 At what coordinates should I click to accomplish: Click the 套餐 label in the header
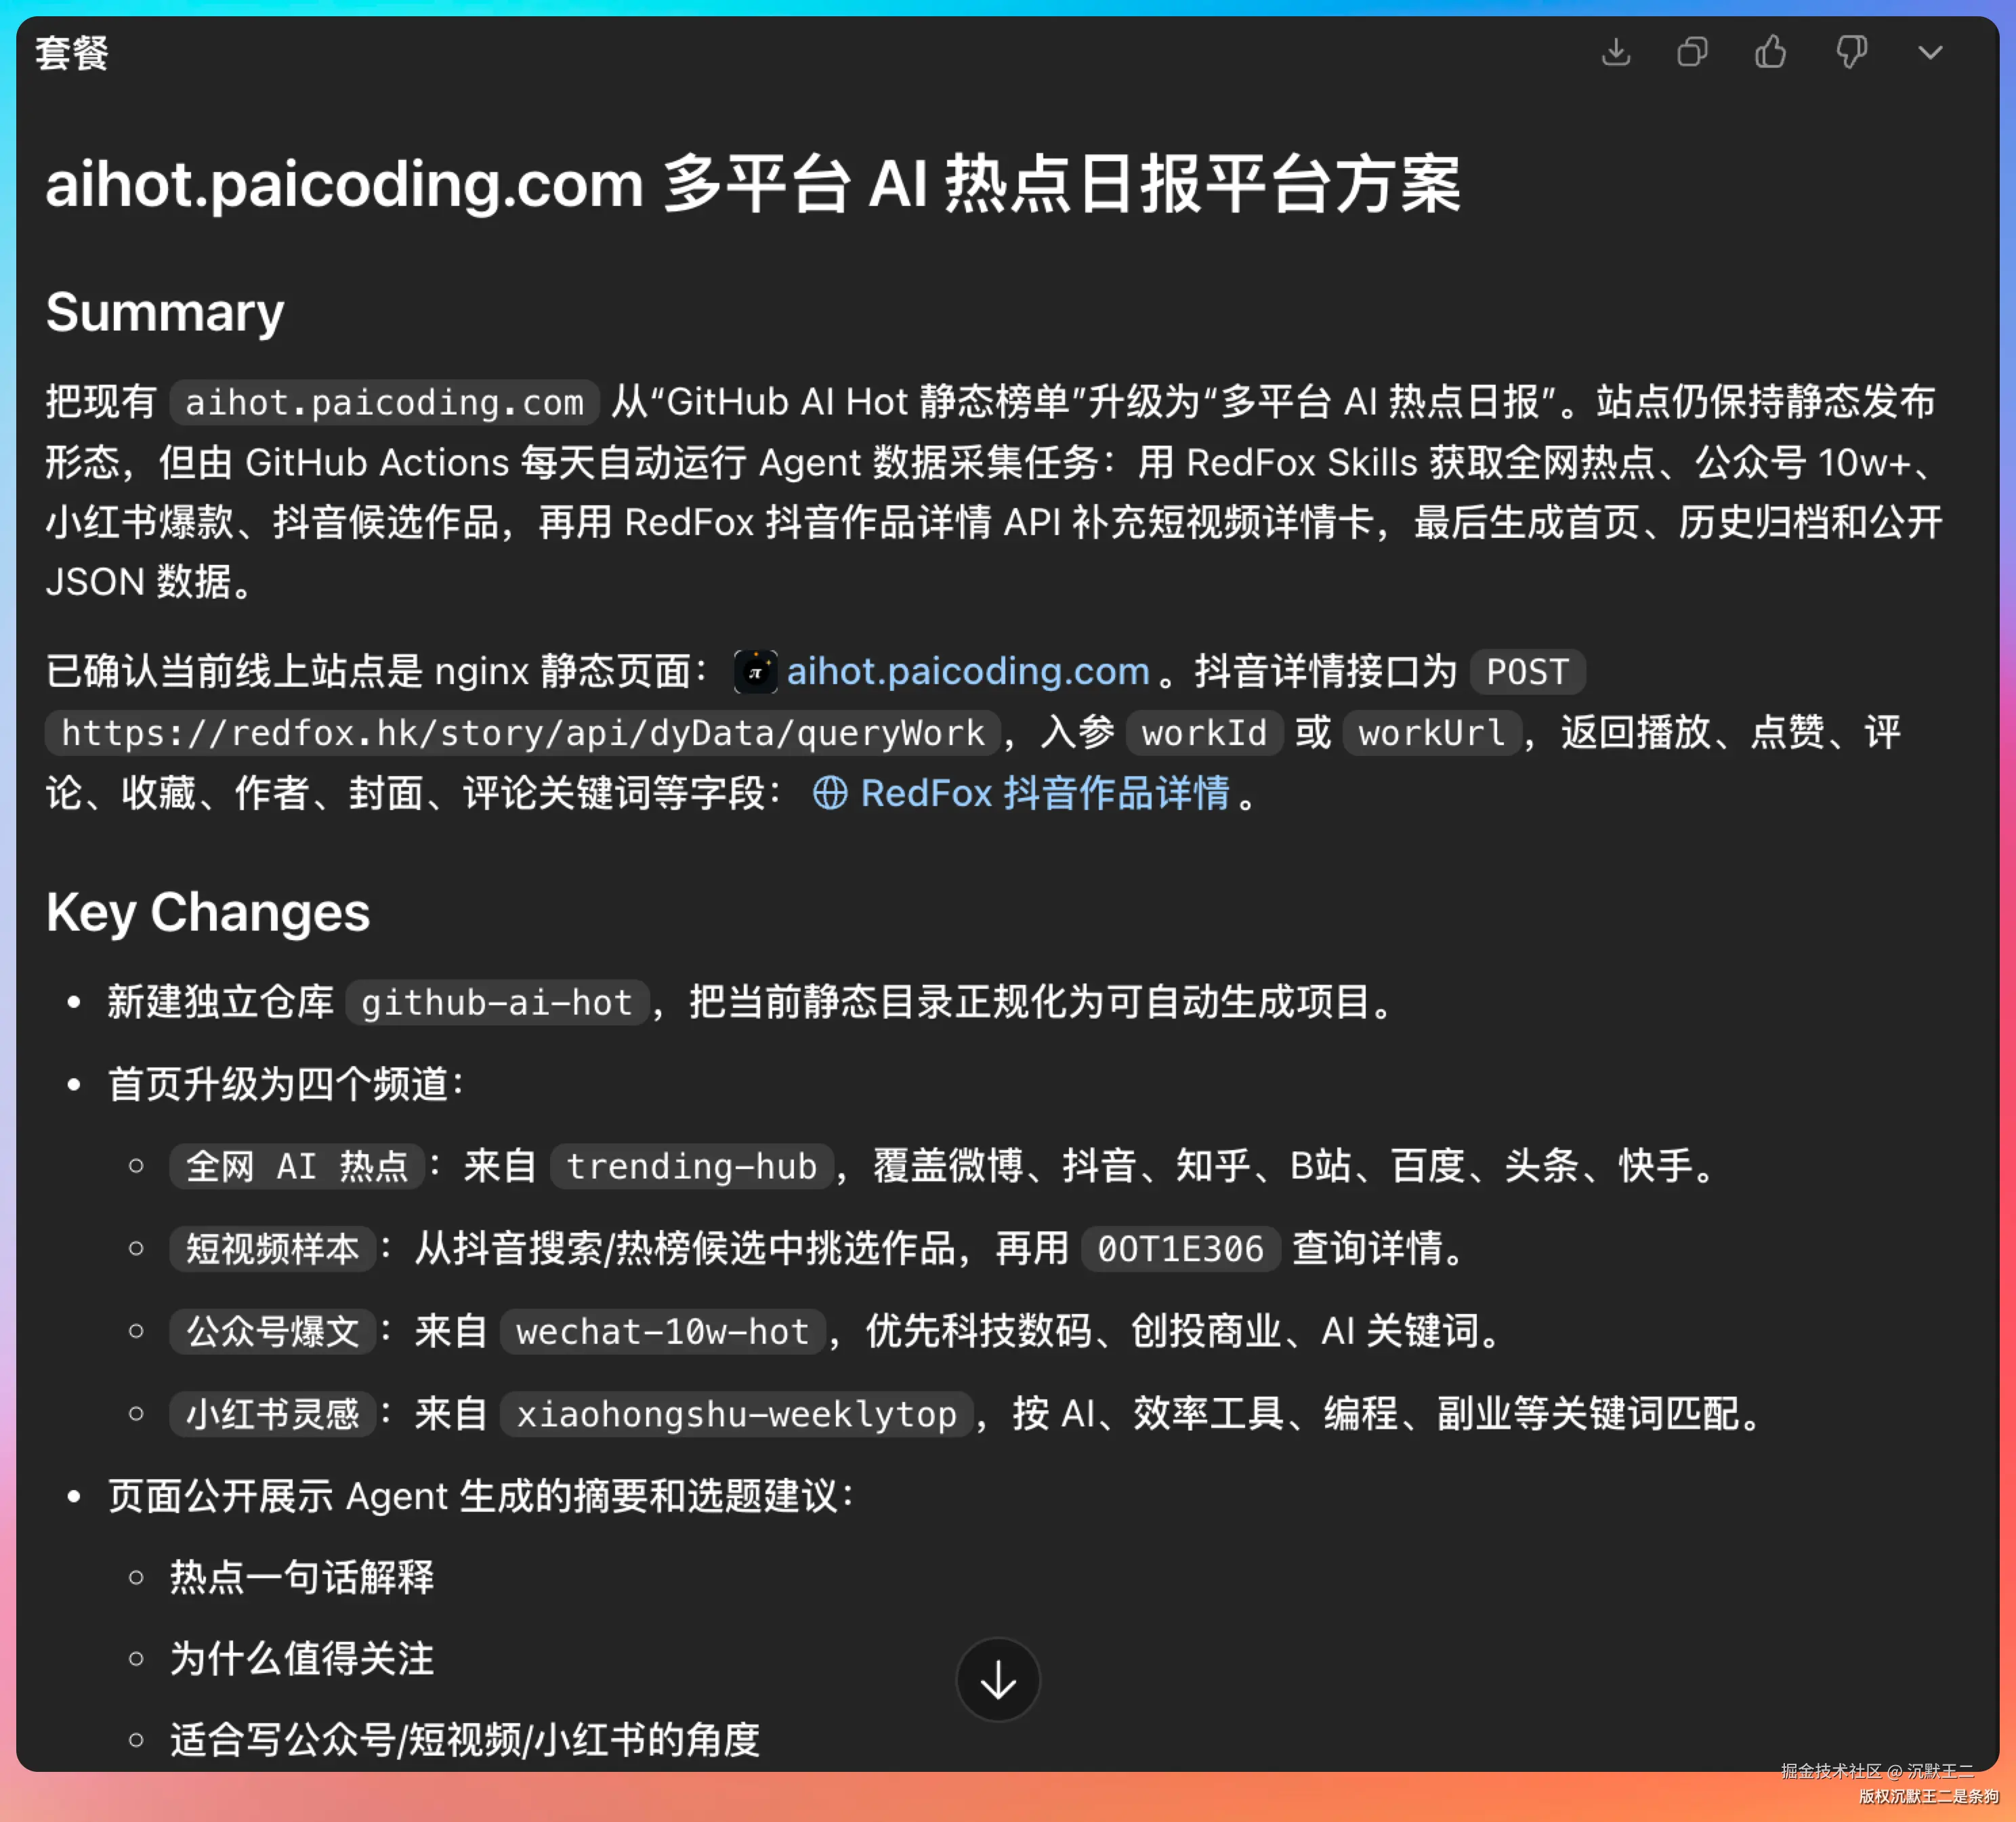pos(72,53)
